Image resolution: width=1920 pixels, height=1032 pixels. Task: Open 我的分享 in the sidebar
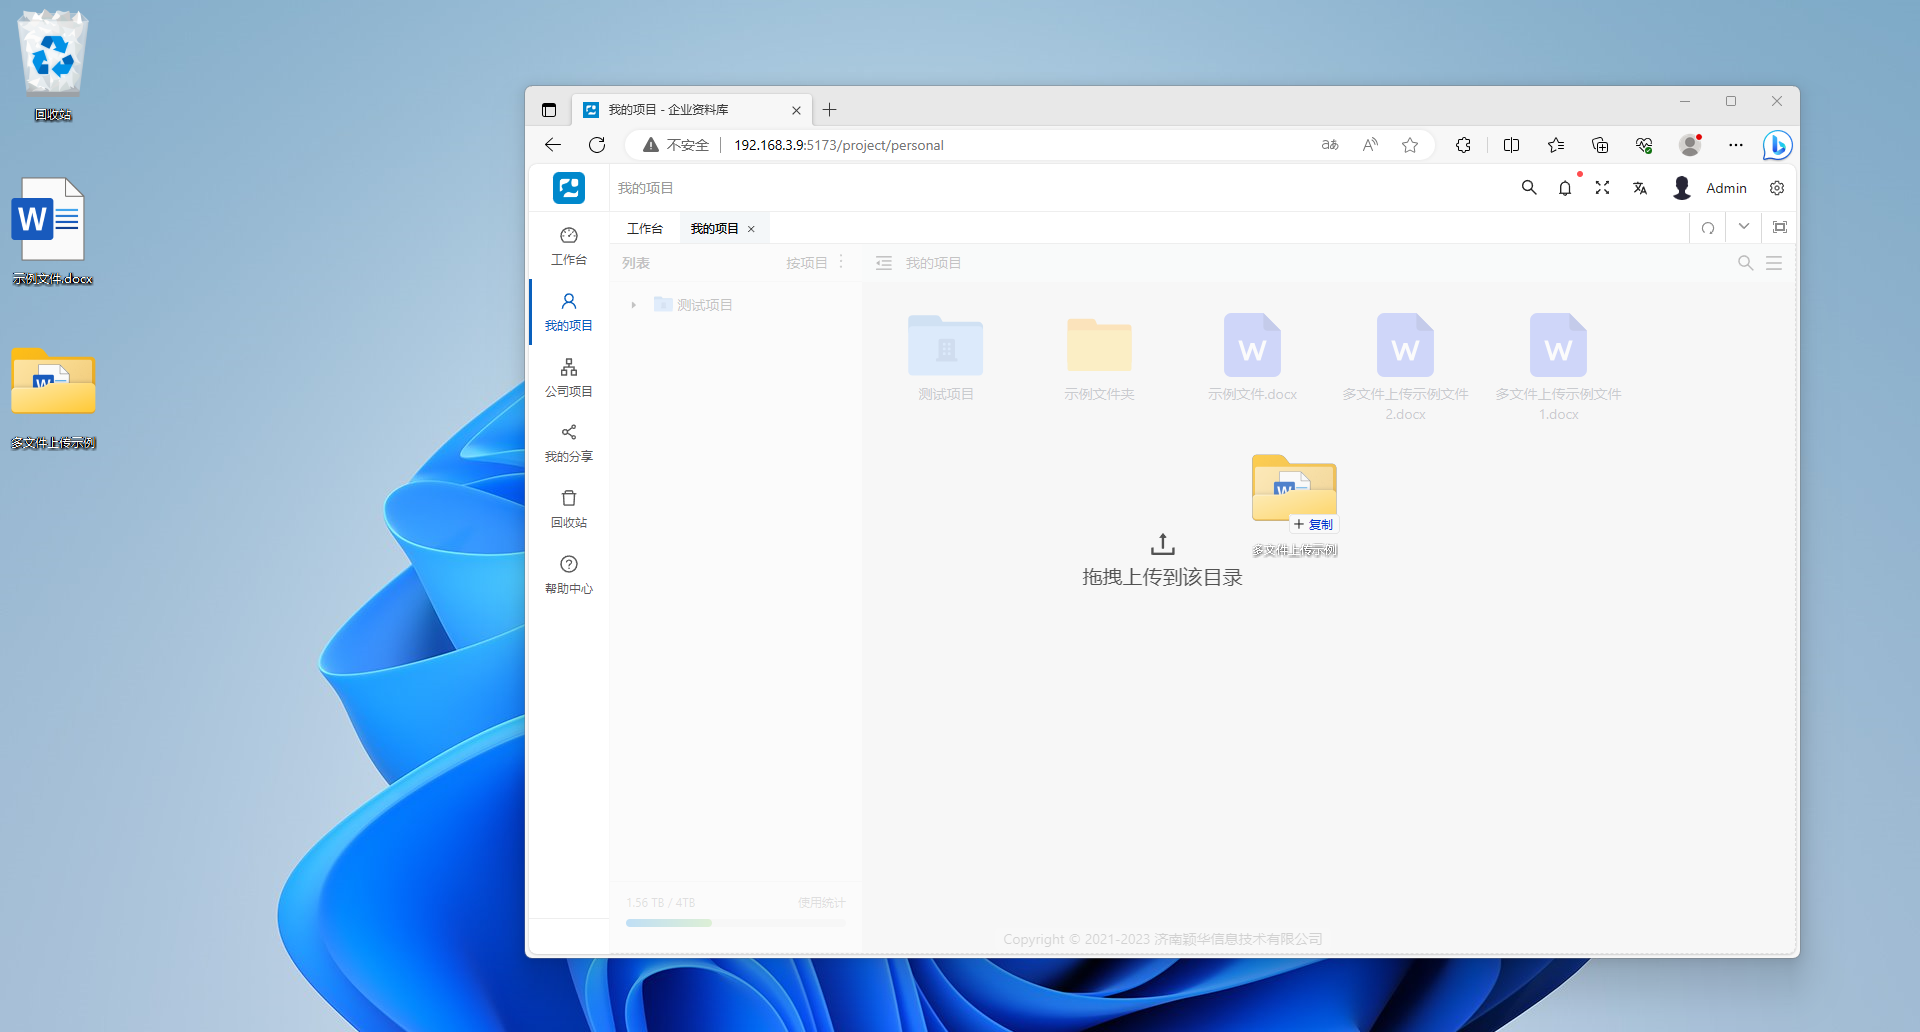coord(569,443)
